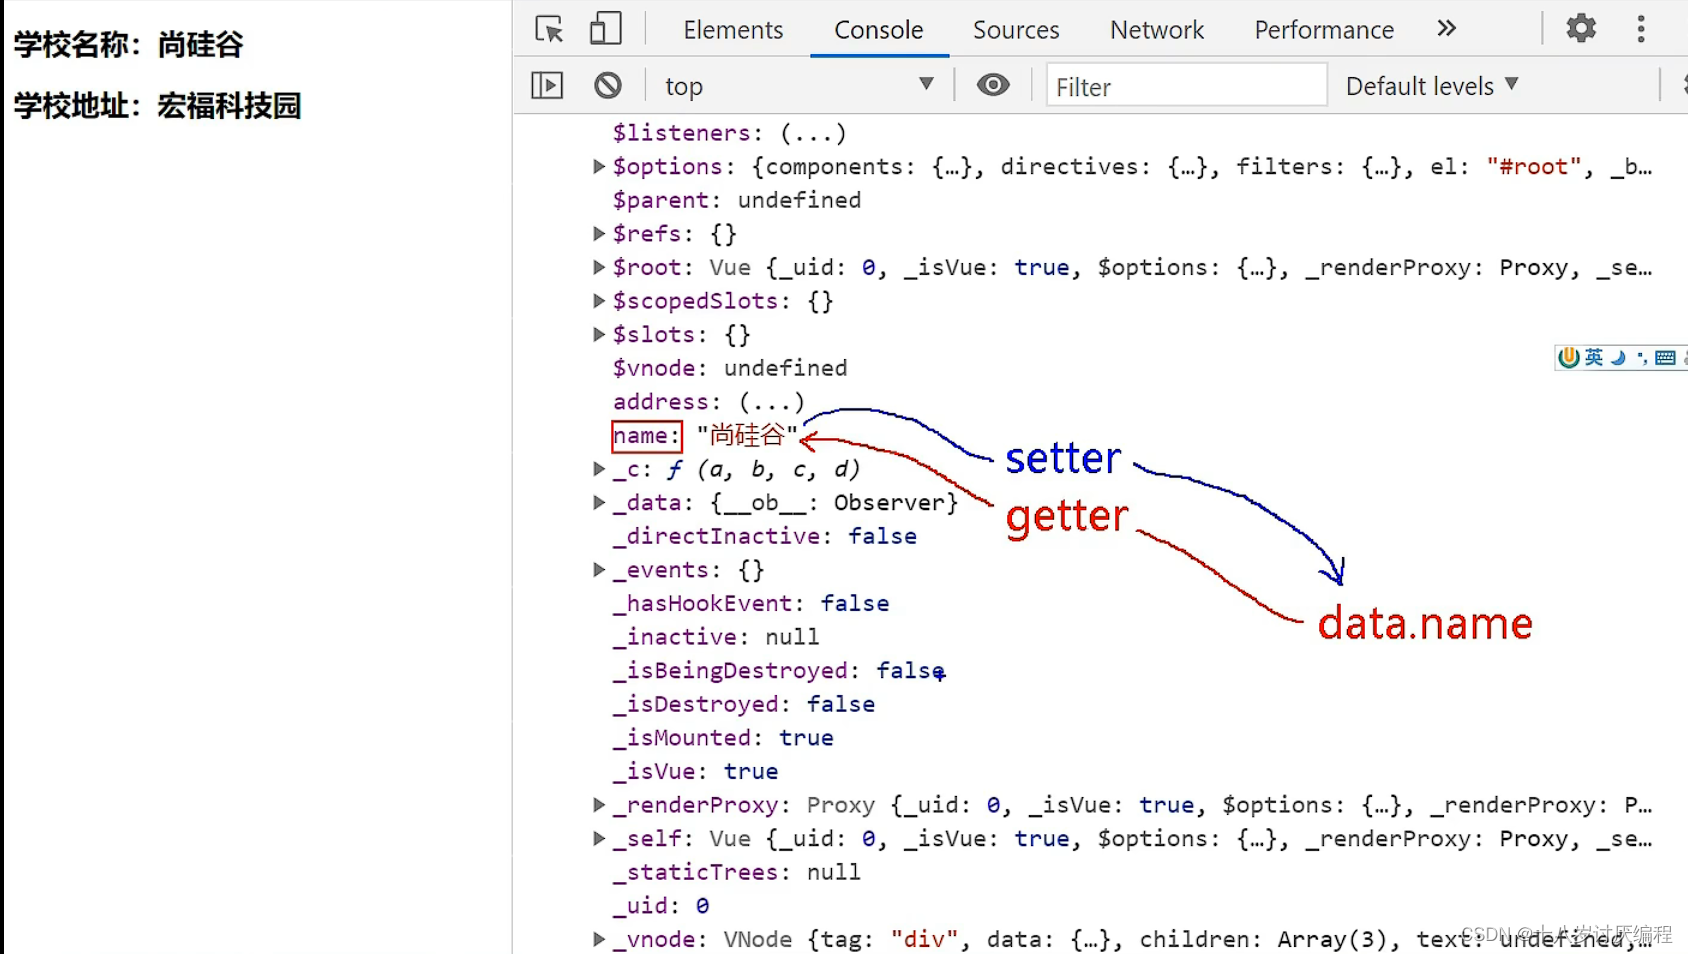Image resolution: width=1688 pixels, height=954 pixels.
Task: Focus the console Filter field
Action: point(1187,86)
